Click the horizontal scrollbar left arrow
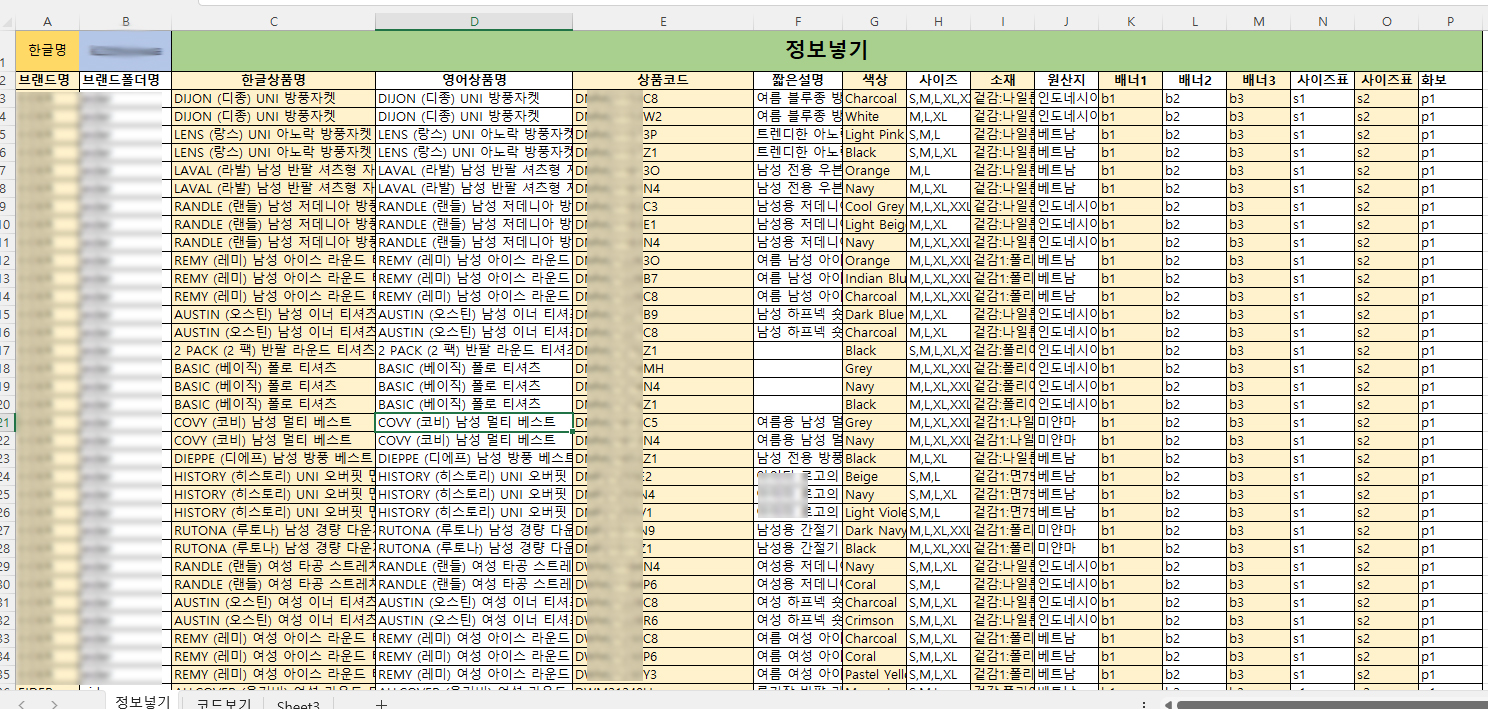Image resolution: width=1488 pixels, height=709 pixels. point(1167,704)
